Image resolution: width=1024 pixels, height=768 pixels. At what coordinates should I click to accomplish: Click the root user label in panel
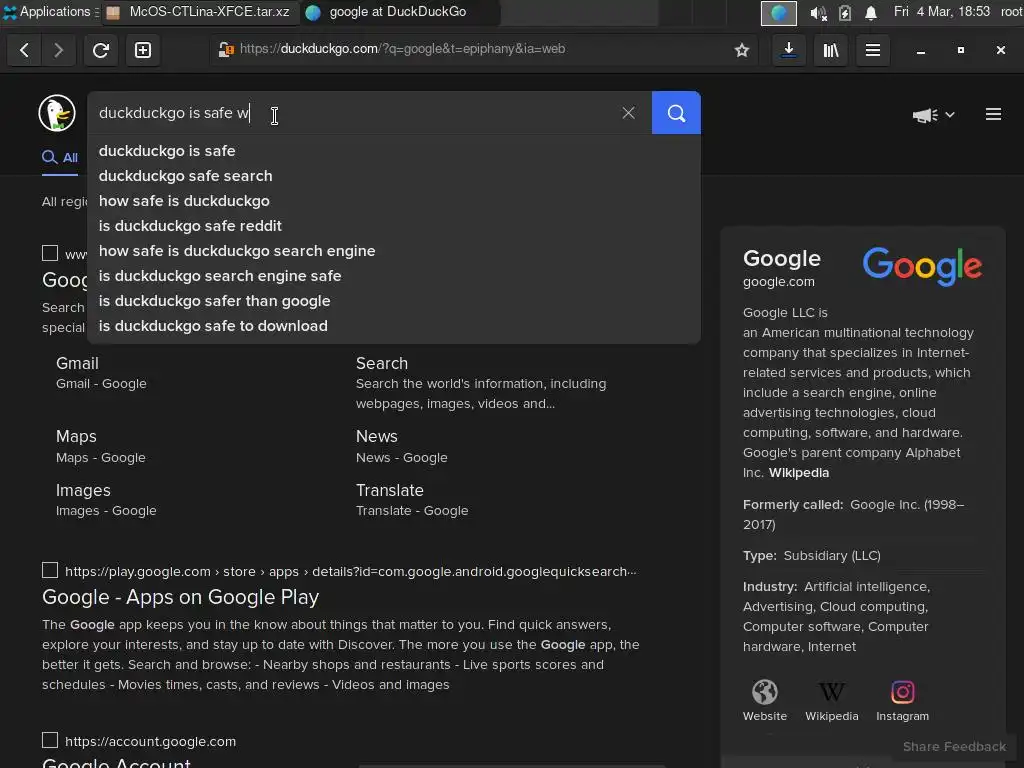[1012, 12]
